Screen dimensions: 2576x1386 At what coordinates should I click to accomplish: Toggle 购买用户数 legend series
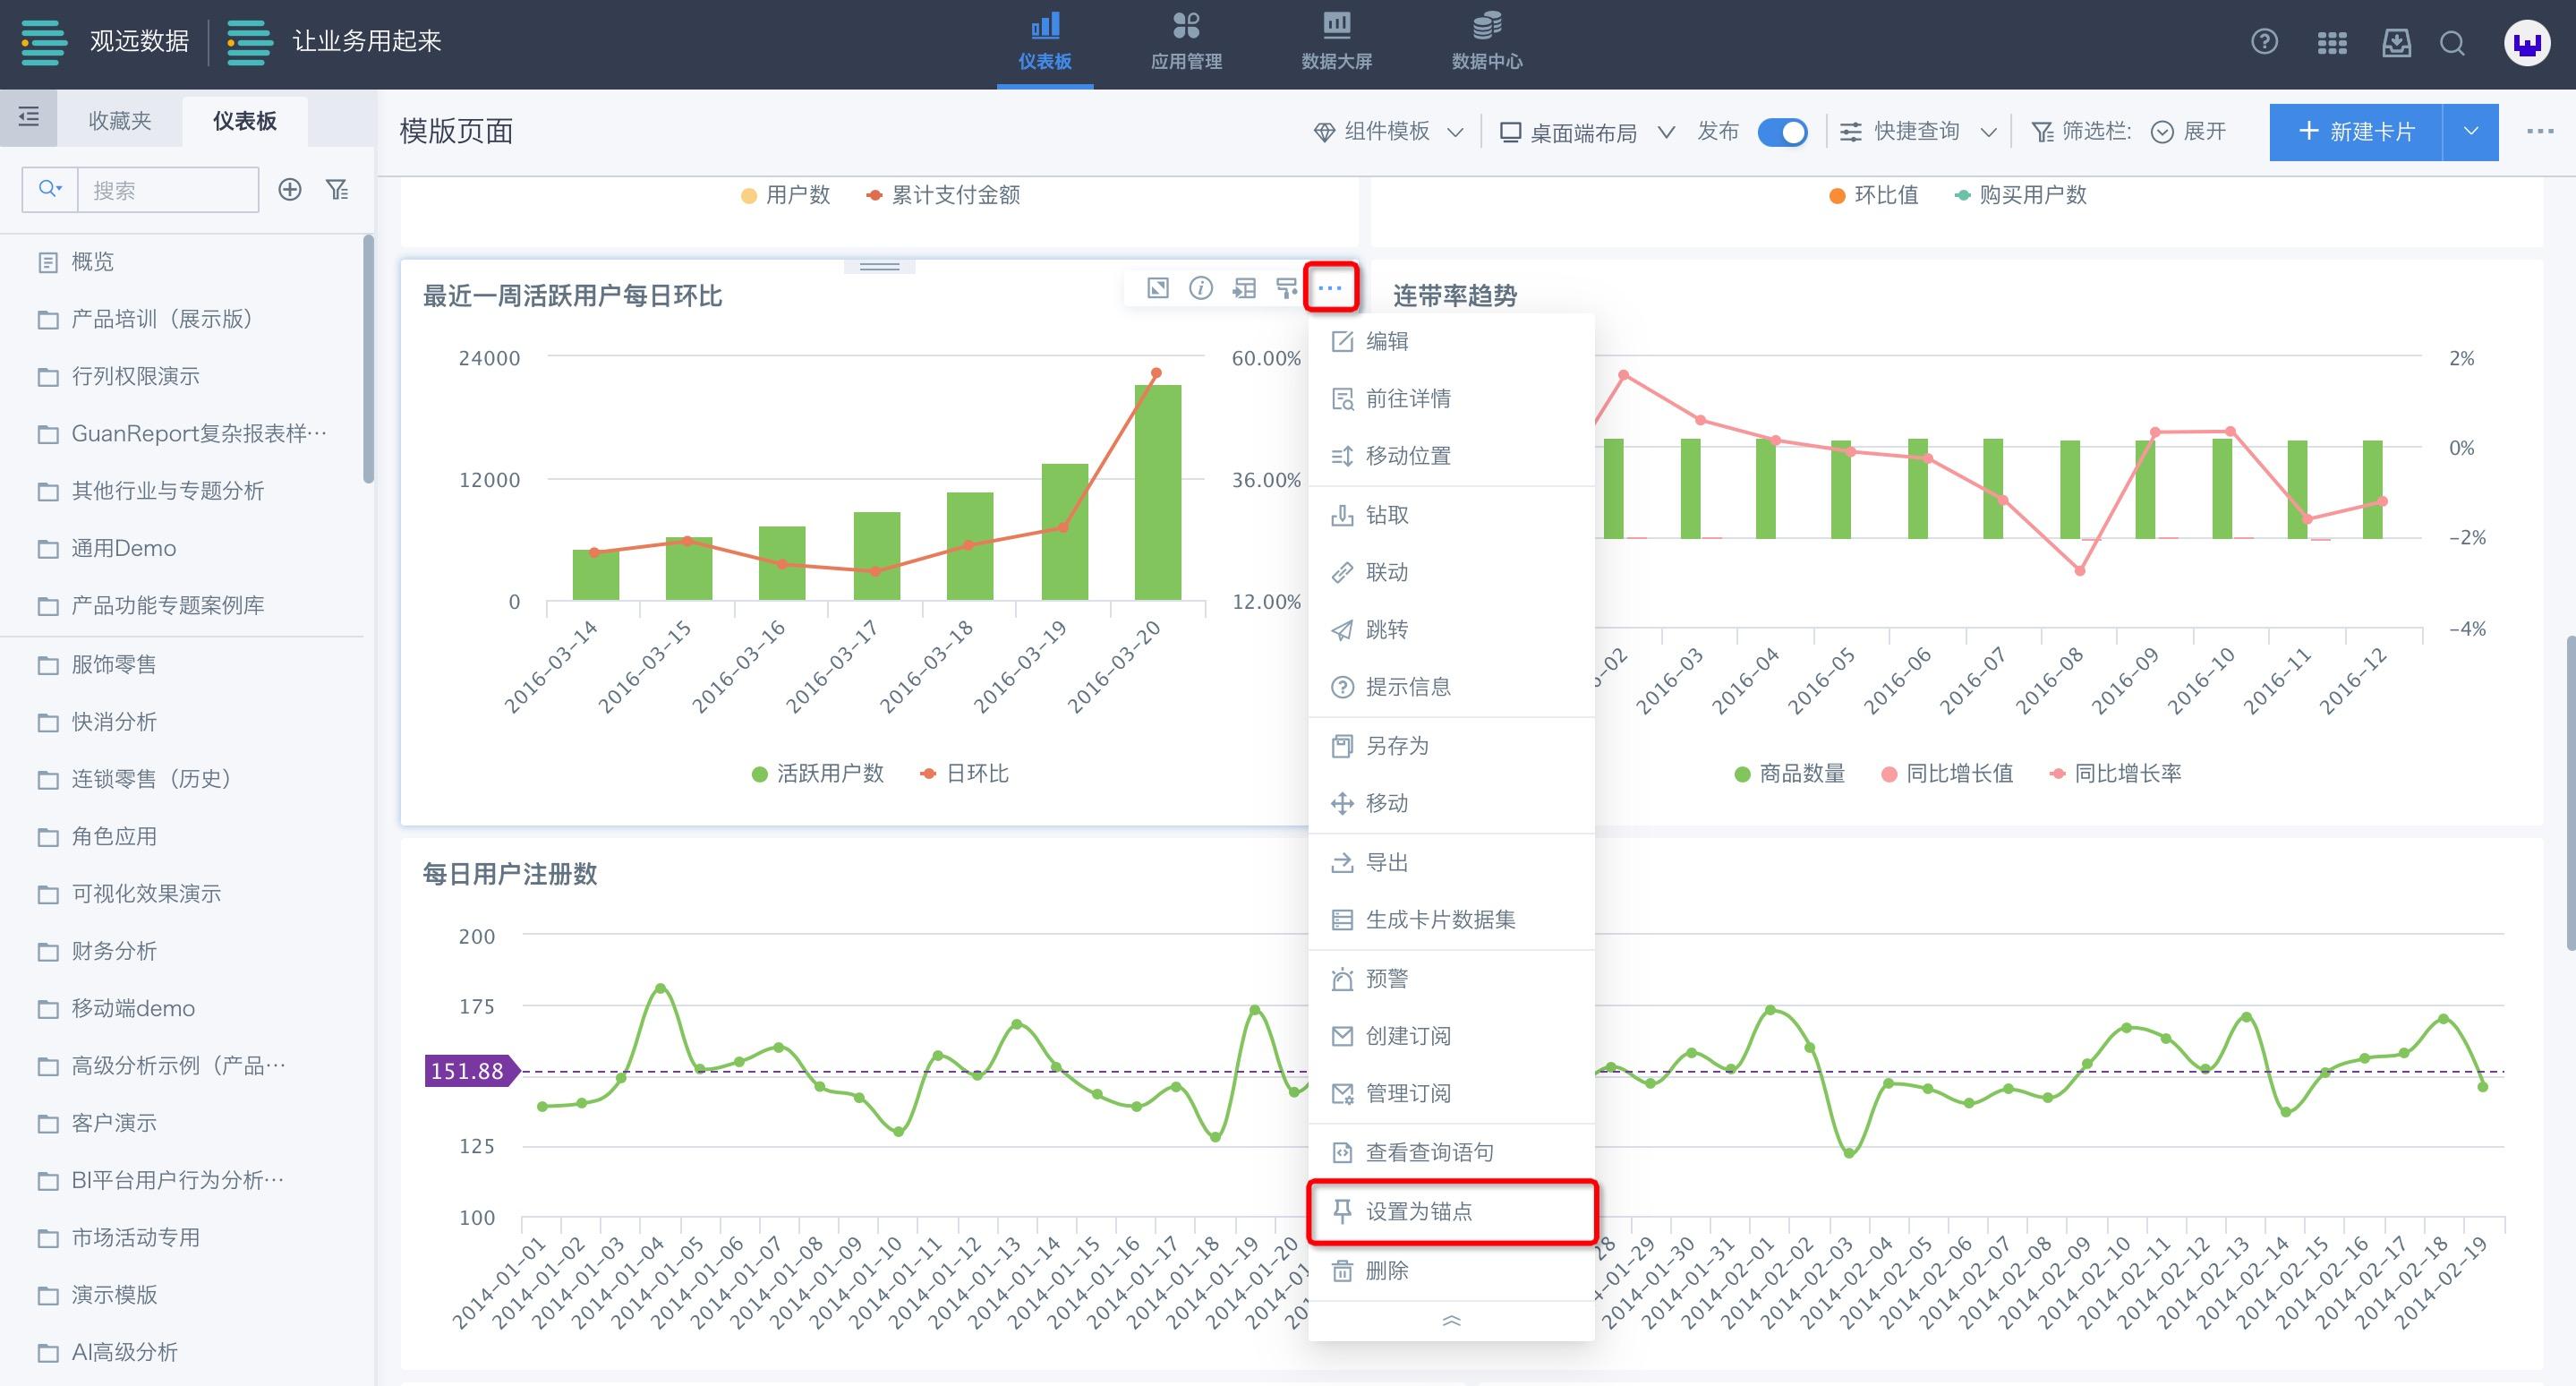(2020, 195)
